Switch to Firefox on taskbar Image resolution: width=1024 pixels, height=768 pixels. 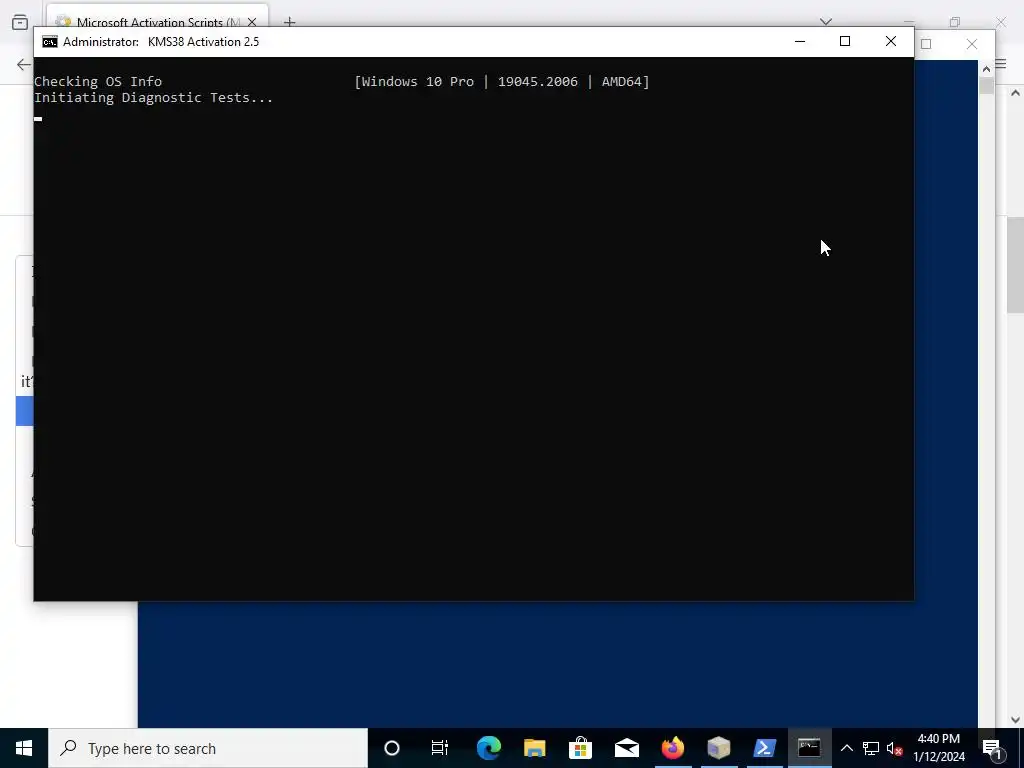point(673,748)
